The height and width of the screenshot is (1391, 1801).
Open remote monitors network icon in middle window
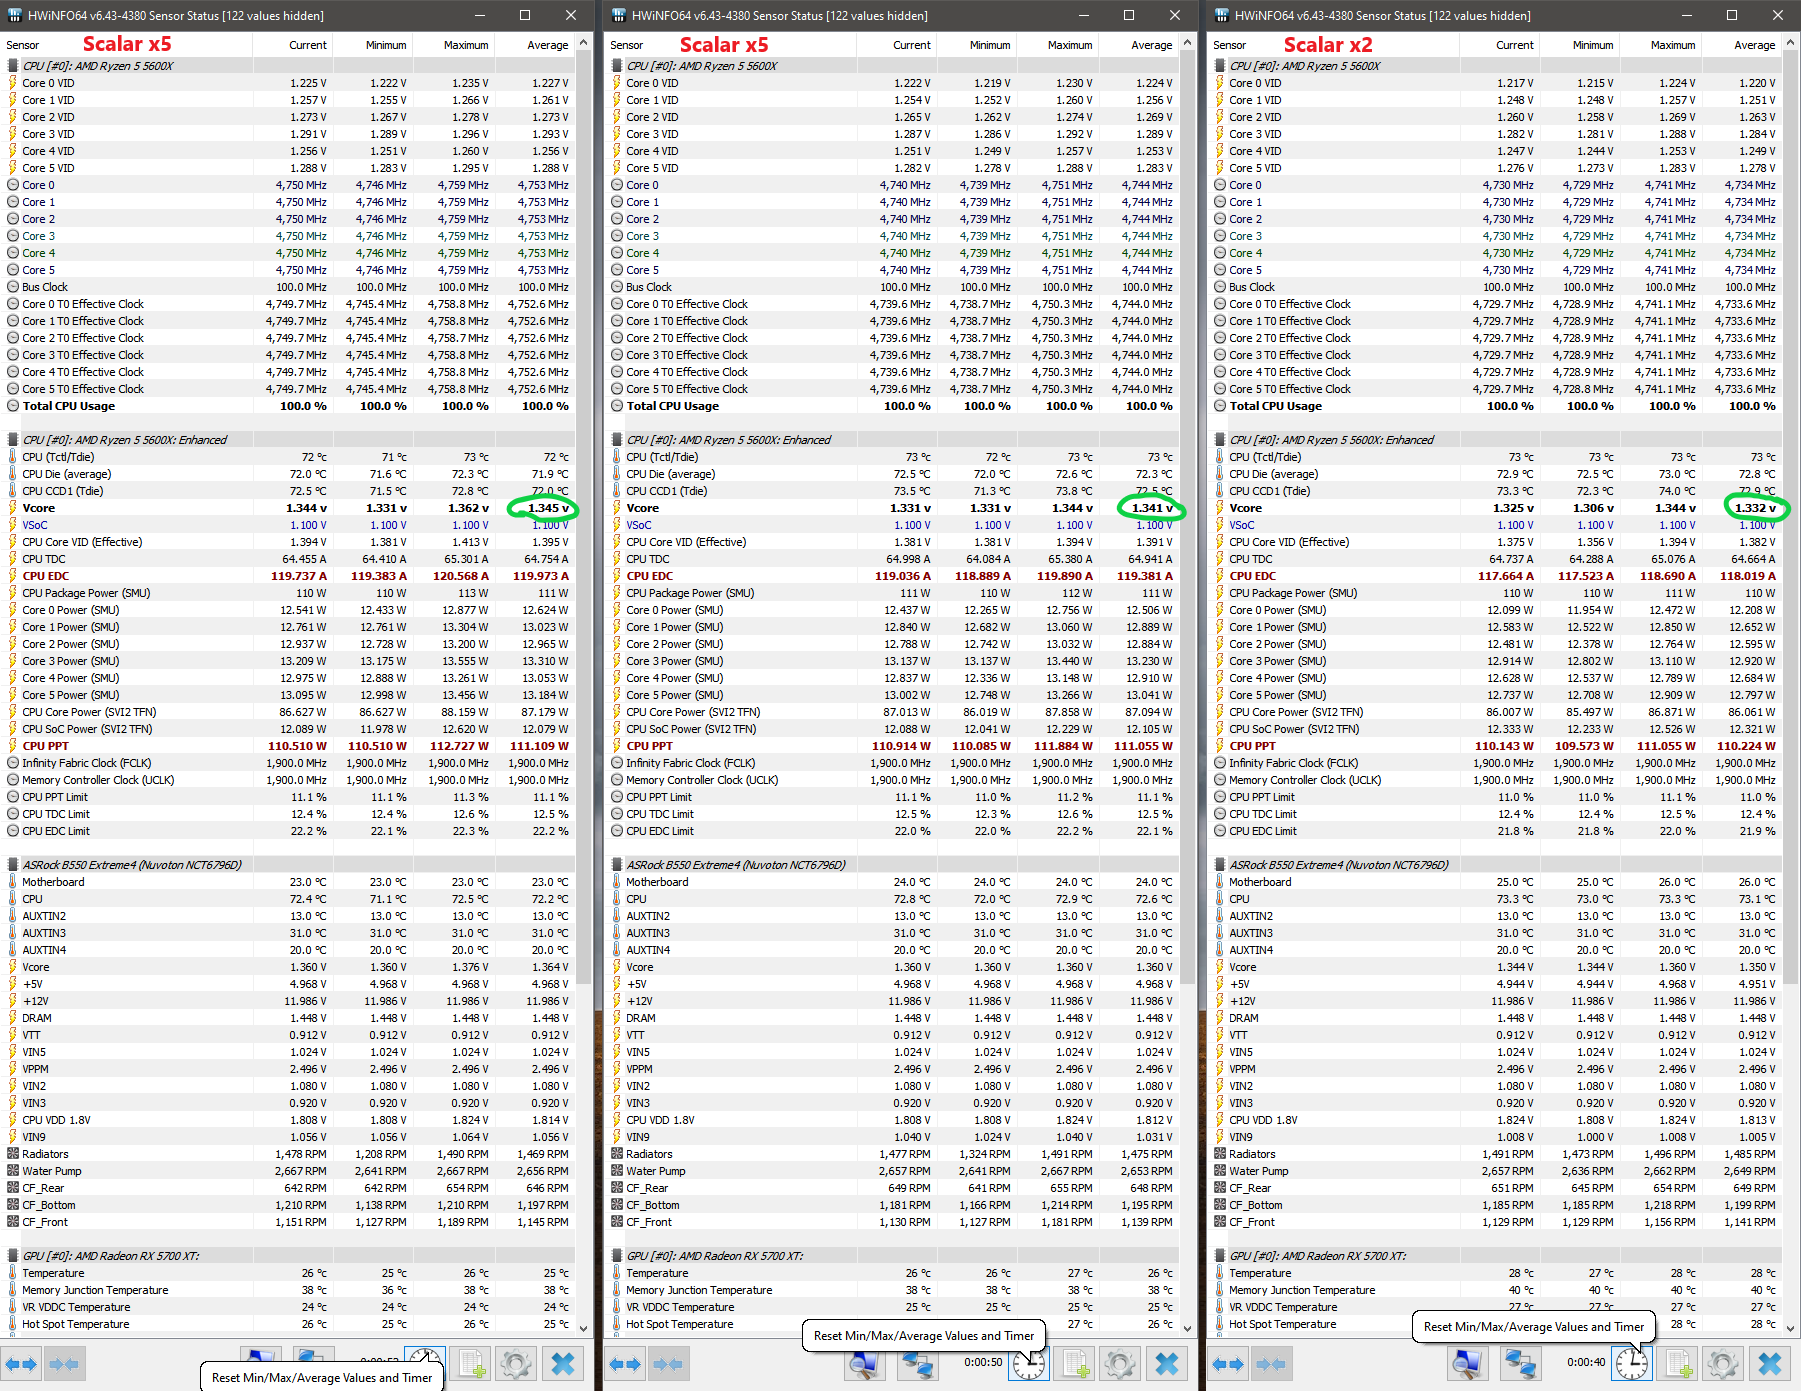(918, 1364)
